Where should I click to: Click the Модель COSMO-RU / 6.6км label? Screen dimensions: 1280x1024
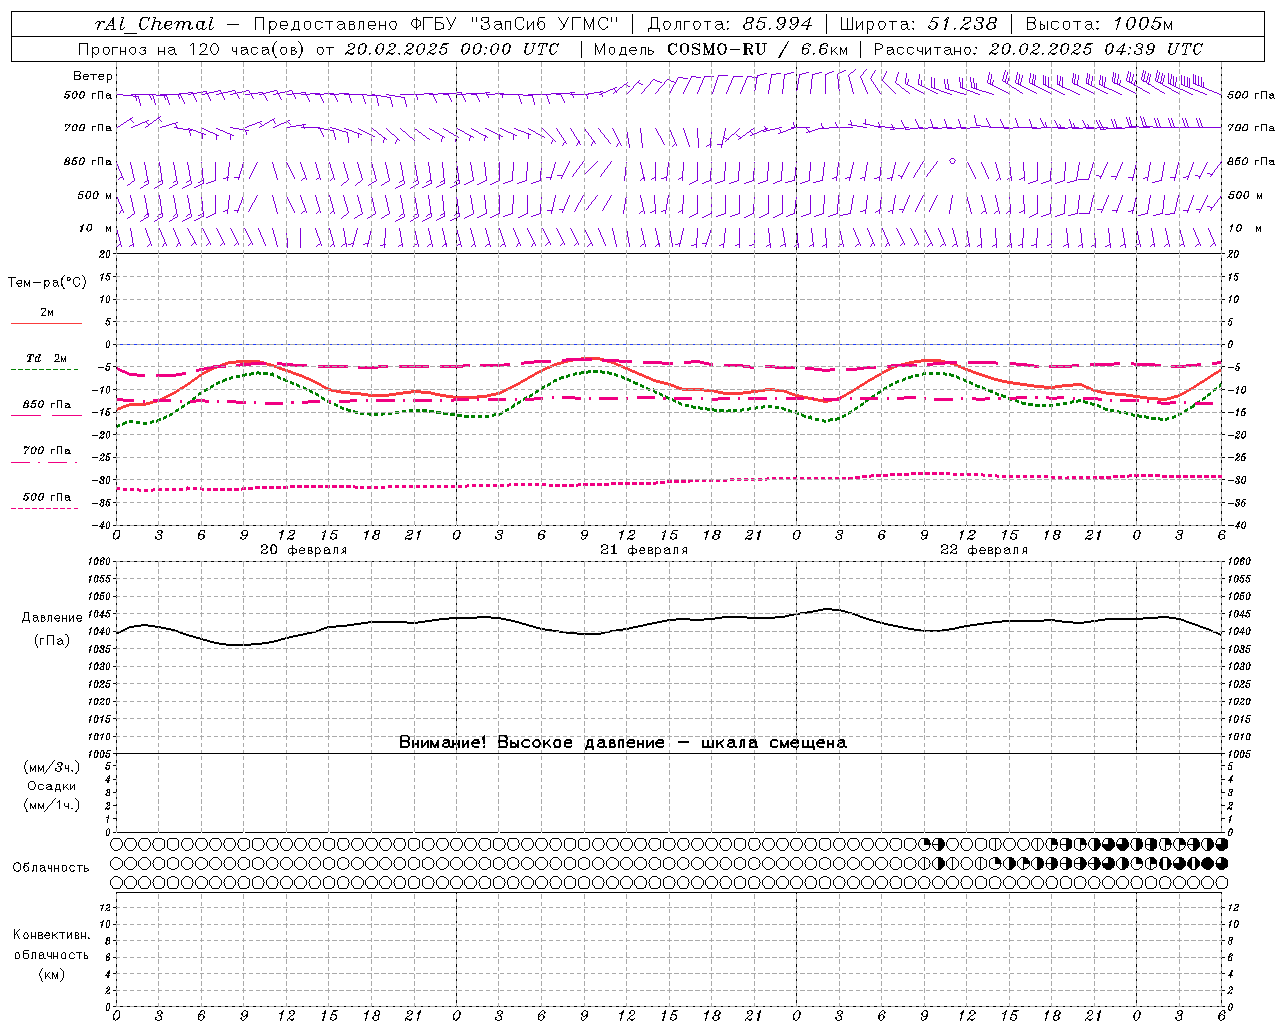[721, 49]
